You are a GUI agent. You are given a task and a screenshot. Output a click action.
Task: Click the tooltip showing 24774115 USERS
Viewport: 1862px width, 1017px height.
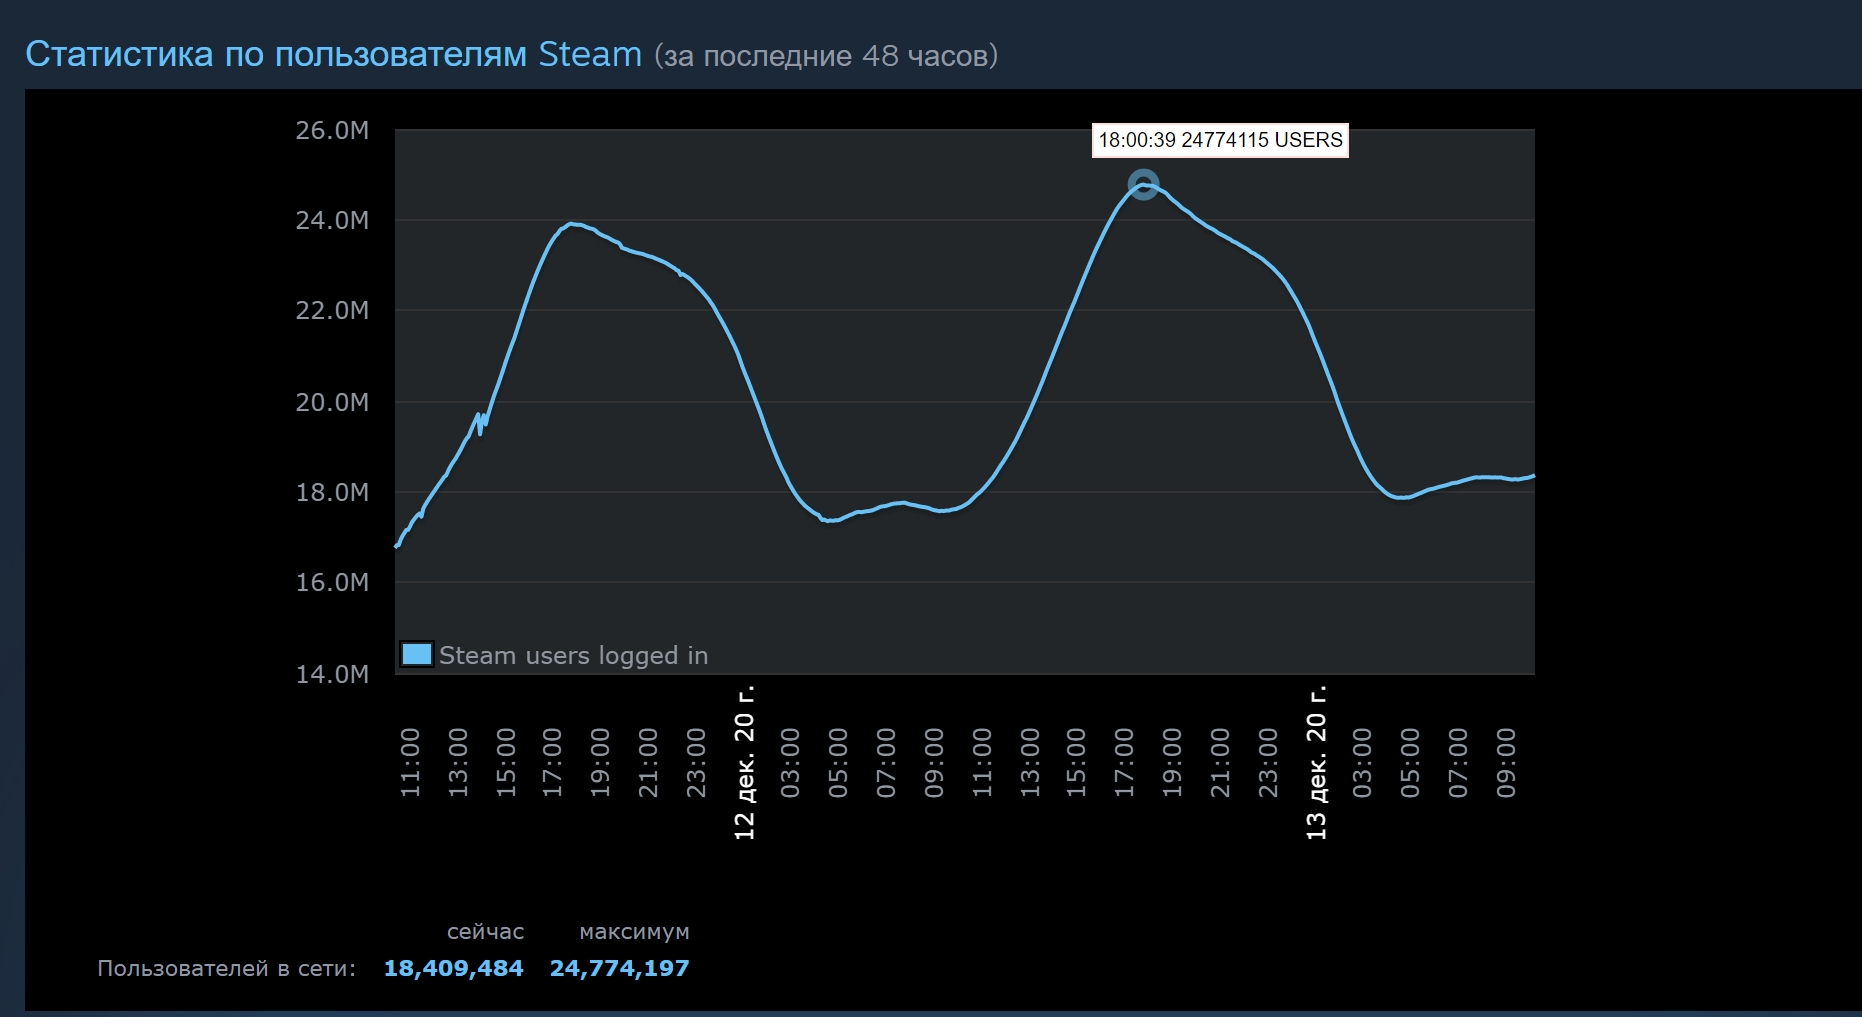1219,140
